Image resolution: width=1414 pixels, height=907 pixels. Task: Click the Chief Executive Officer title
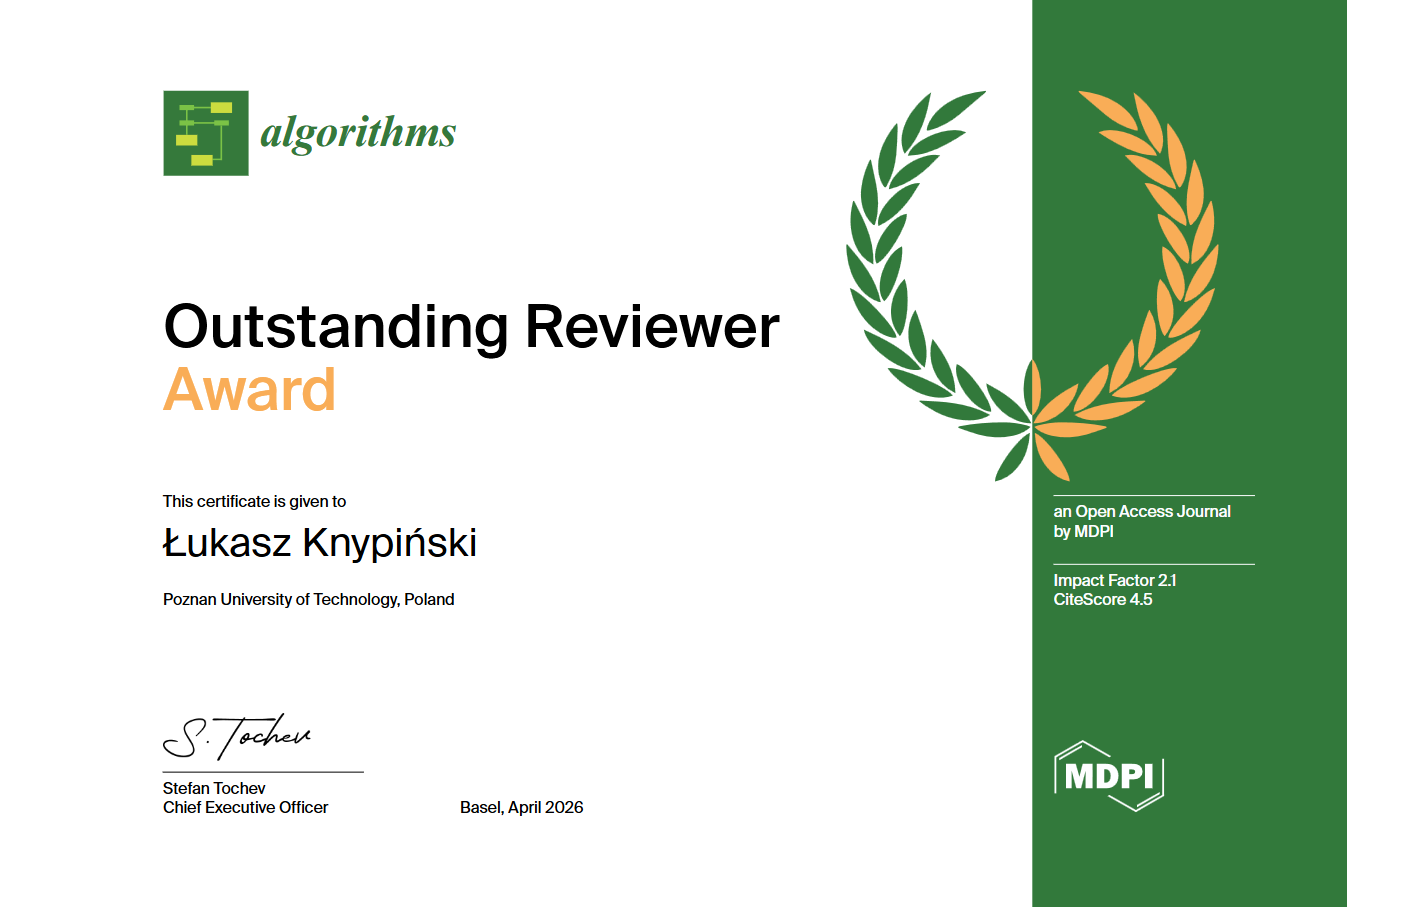245,807
